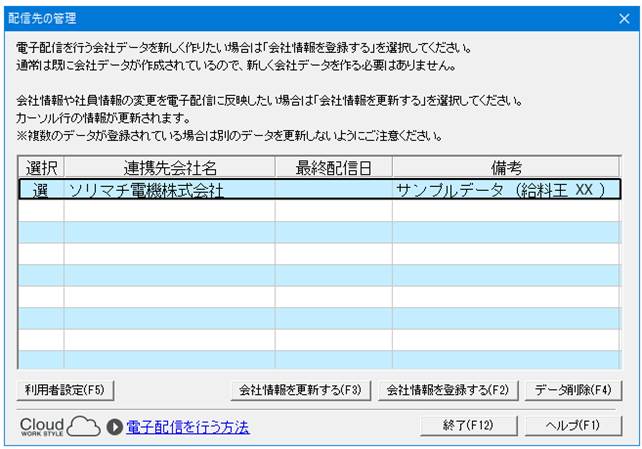Click the 最終配信日 column header
The width and height of the screenshot is (642, 449).
(x=334, y=167)
